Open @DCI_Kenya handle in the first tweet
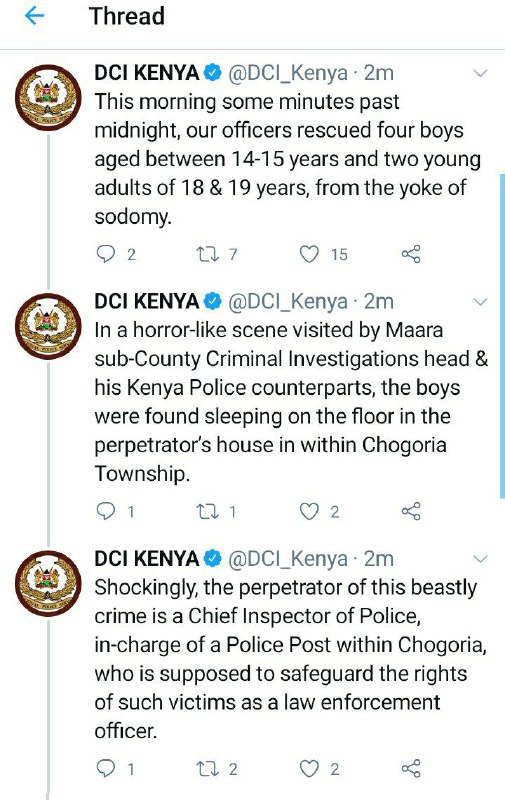 coord(288,74)
